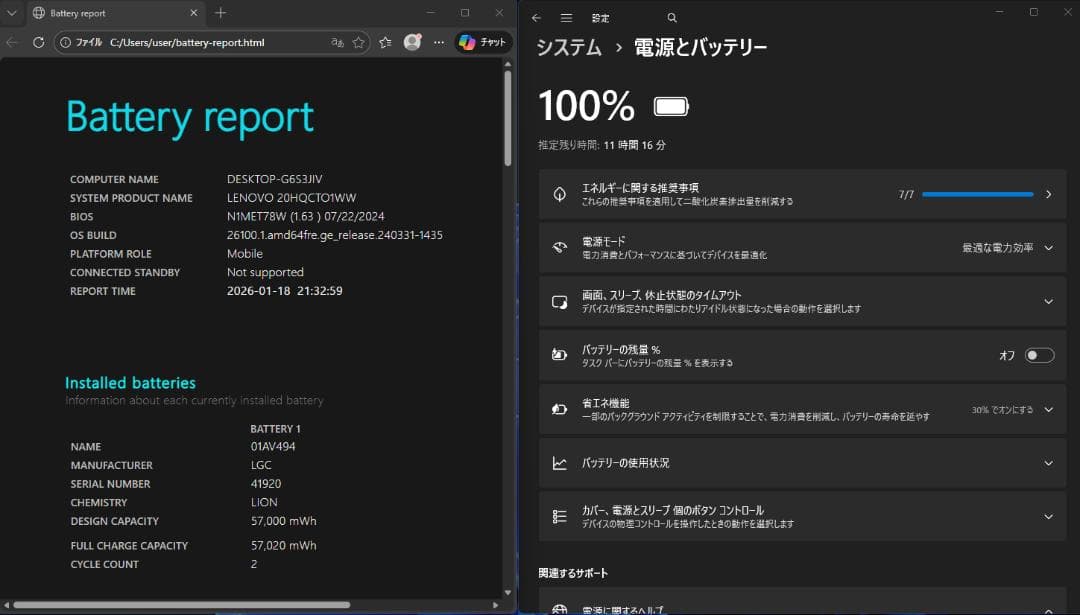Click the browser profile avatar icon
The width and height of the screenshot is (1080, 615).
coord(412,42)
